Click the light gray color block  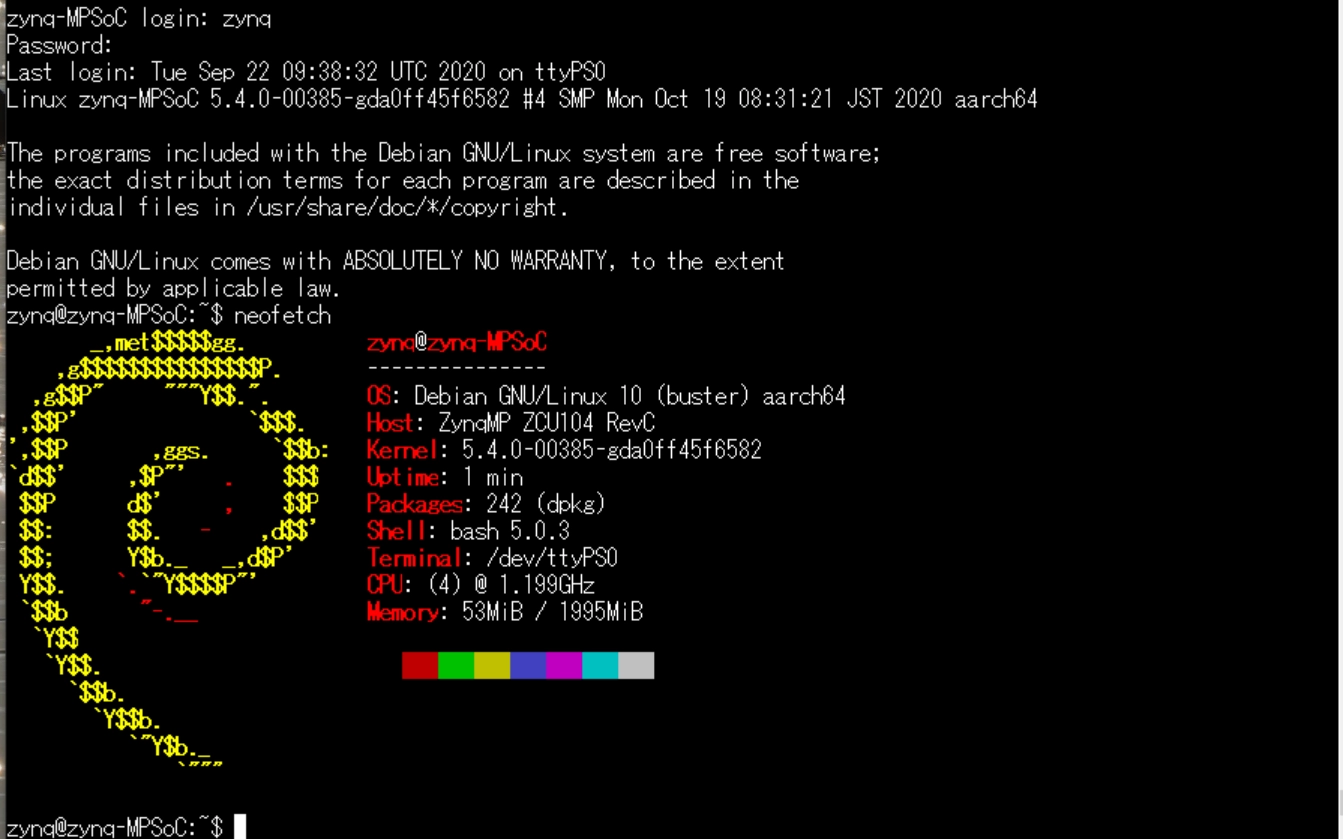(x=636, y=665)
